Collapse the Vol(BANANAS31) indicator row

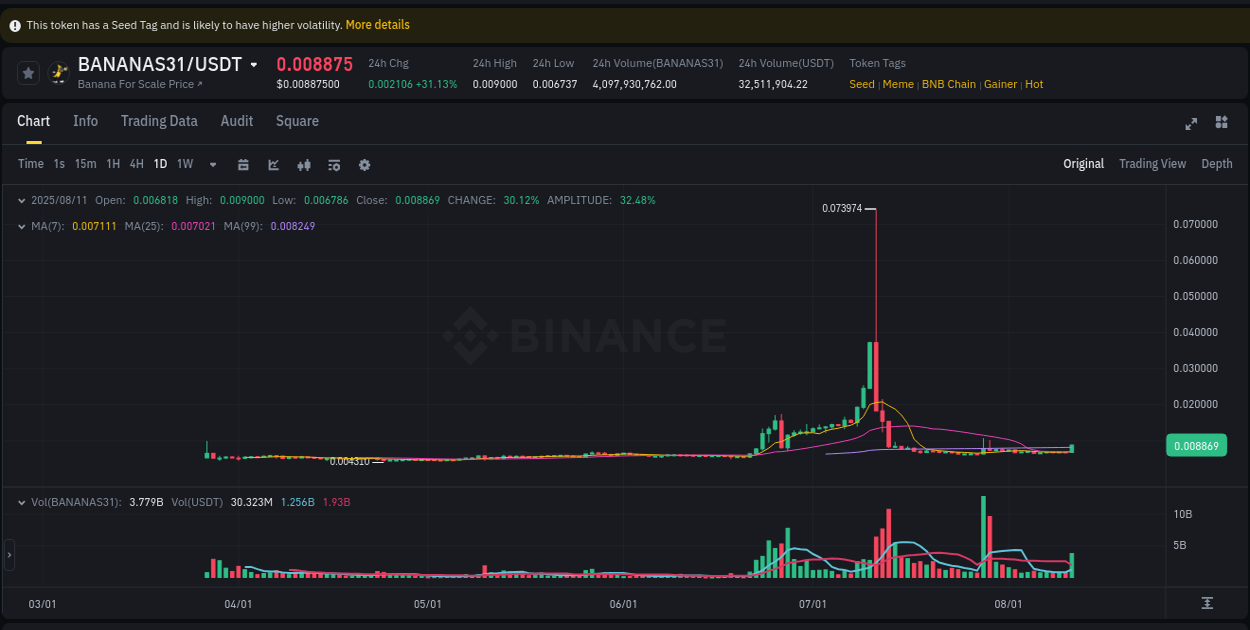pos(21,502)
